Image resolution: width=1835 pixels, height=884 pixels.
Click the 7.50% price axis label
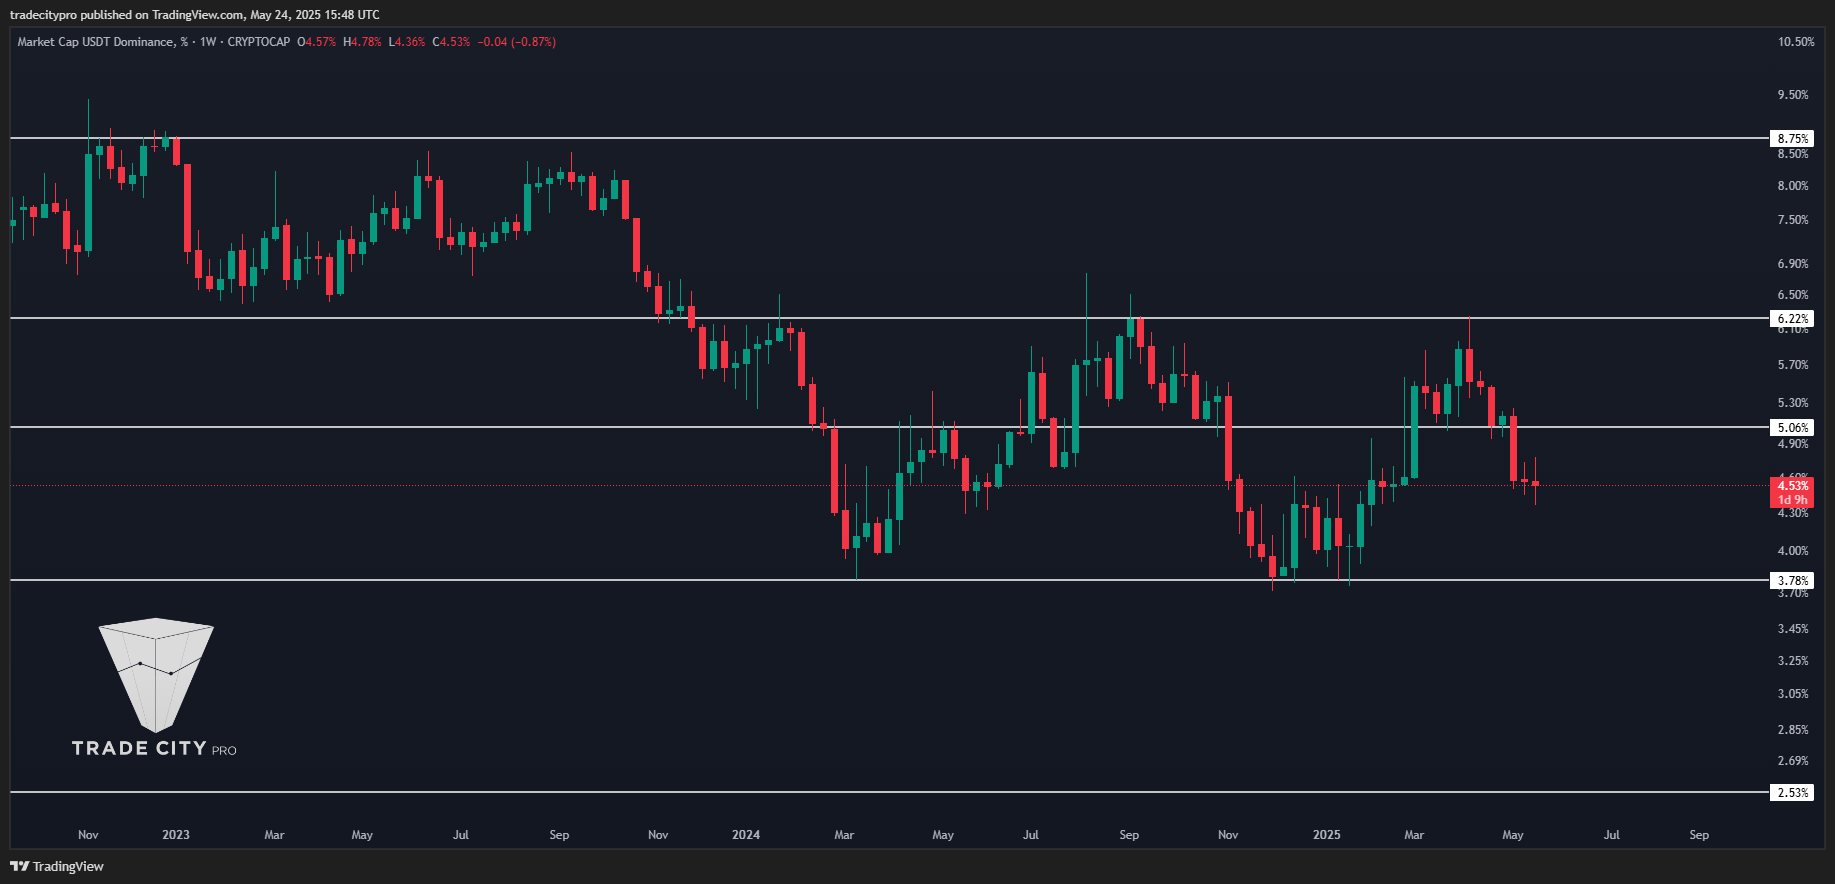pos(1793,220)
